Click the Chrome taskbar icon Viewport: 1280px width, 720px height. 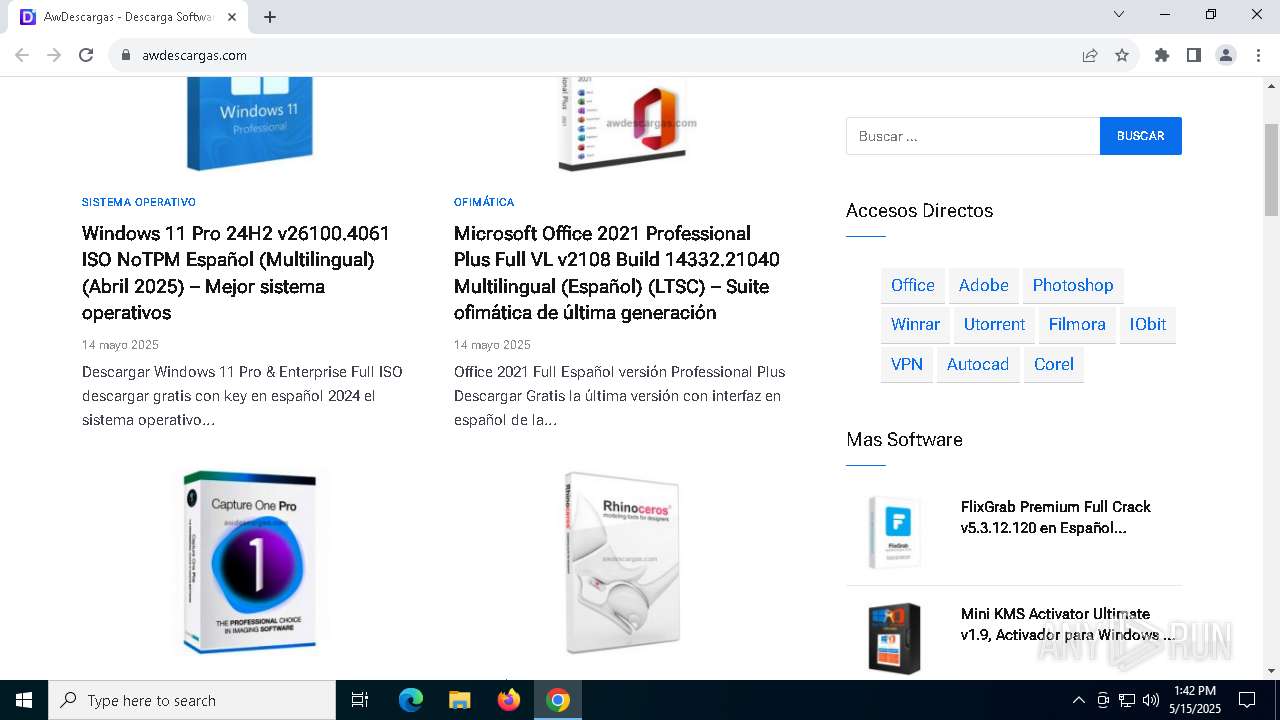(558, 700)
